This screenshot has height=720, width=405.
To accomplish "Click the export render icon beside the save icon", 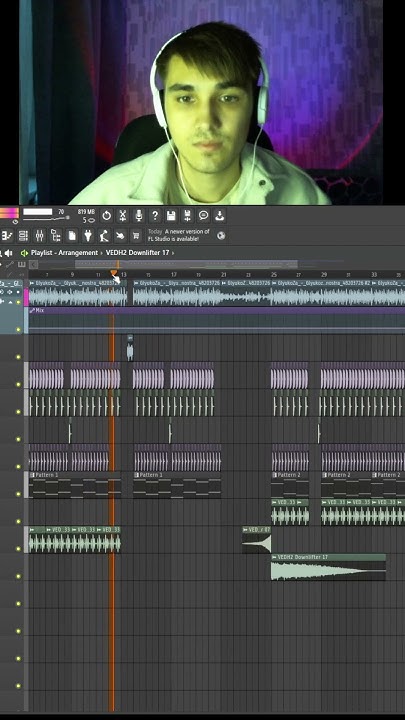I will [x=187, y=215].
